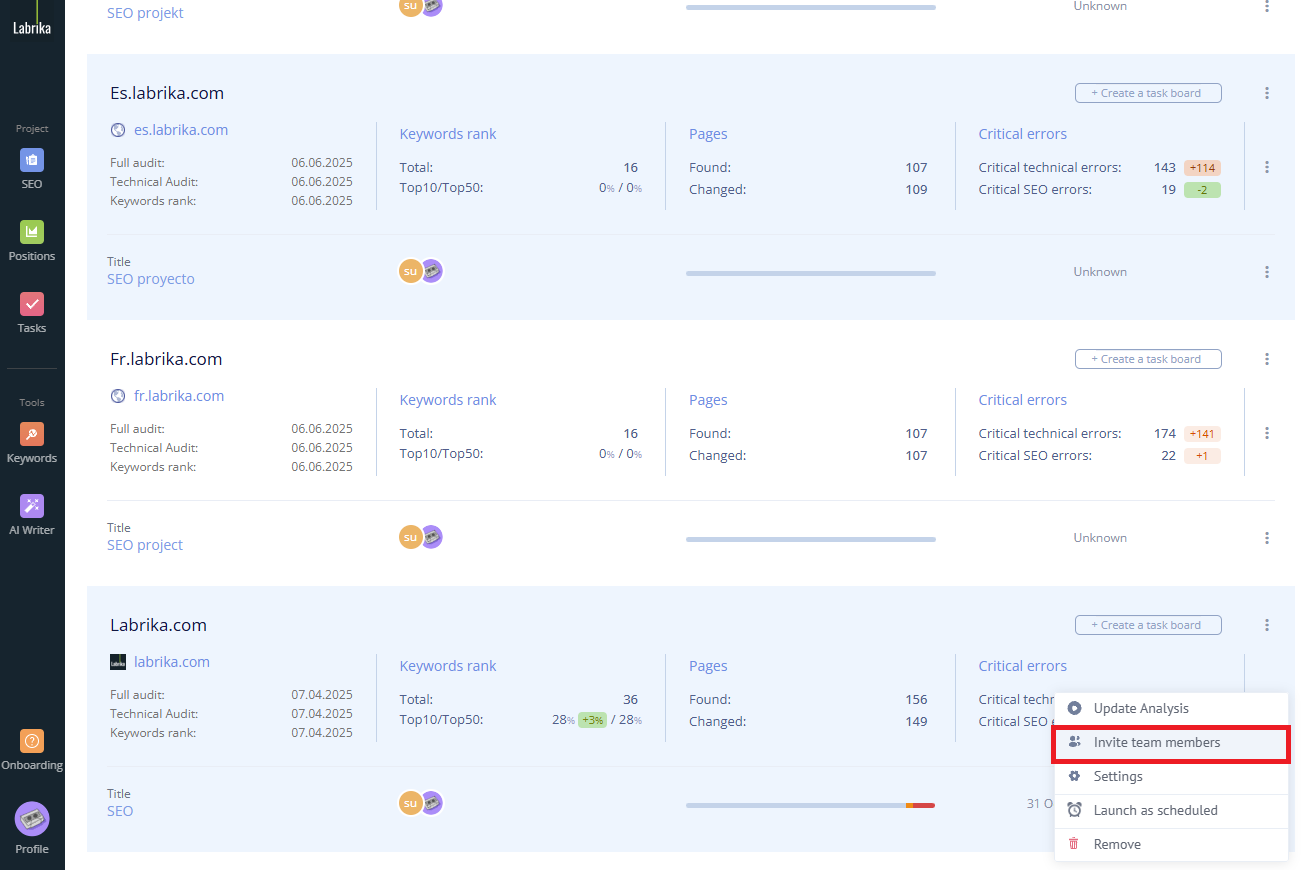Click the 174 critical technical errors value
Screen dimensions: 1314x870
click(1165, 434)
